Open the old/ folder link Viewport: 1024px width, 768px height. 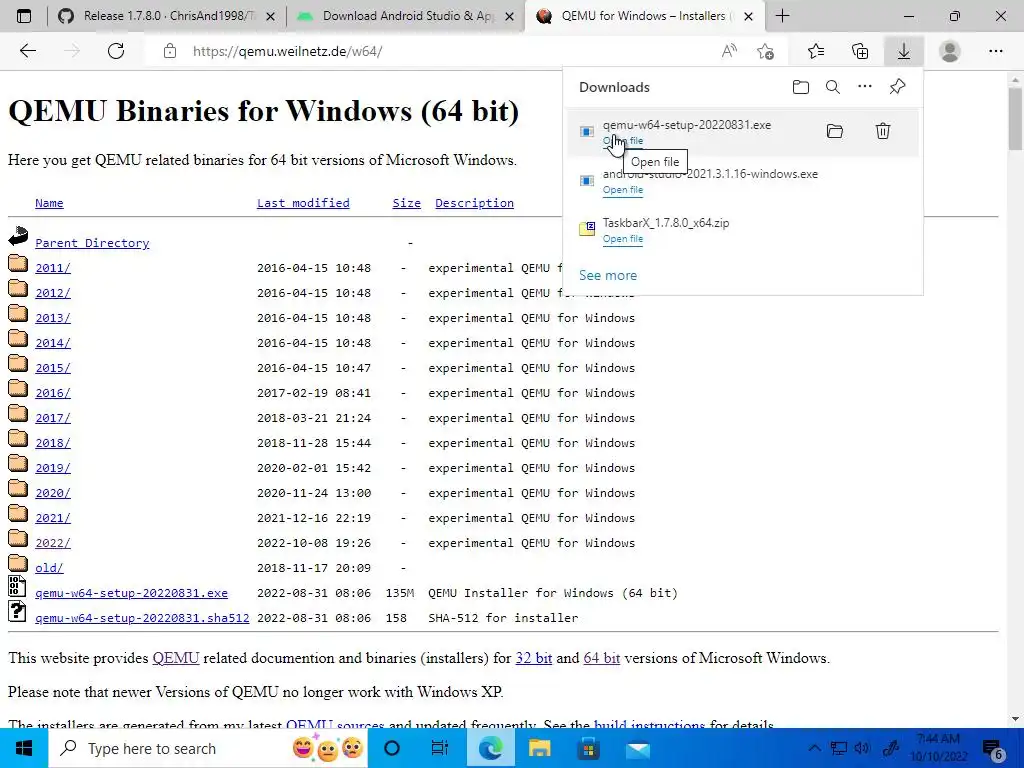click(49, 568)
